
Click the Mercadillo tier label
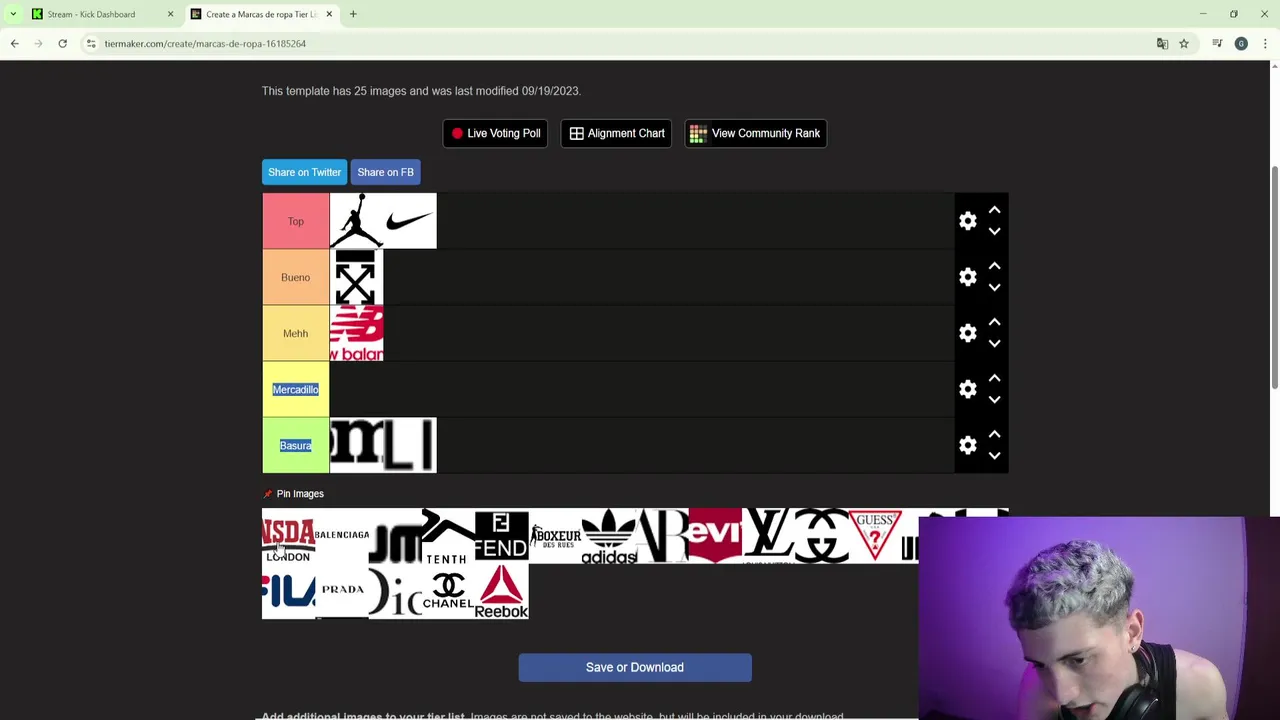(x=295, y=389)
